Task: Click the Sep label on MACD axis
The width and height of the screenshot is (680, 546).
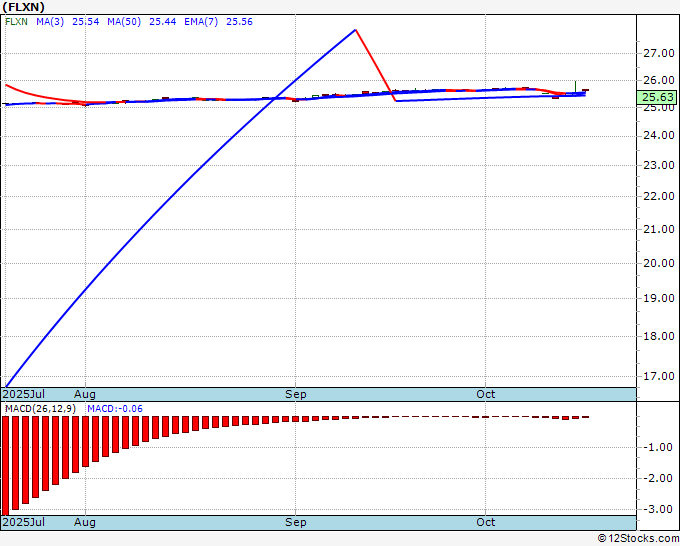Action: pyautogui.click(x=296, y=522)
